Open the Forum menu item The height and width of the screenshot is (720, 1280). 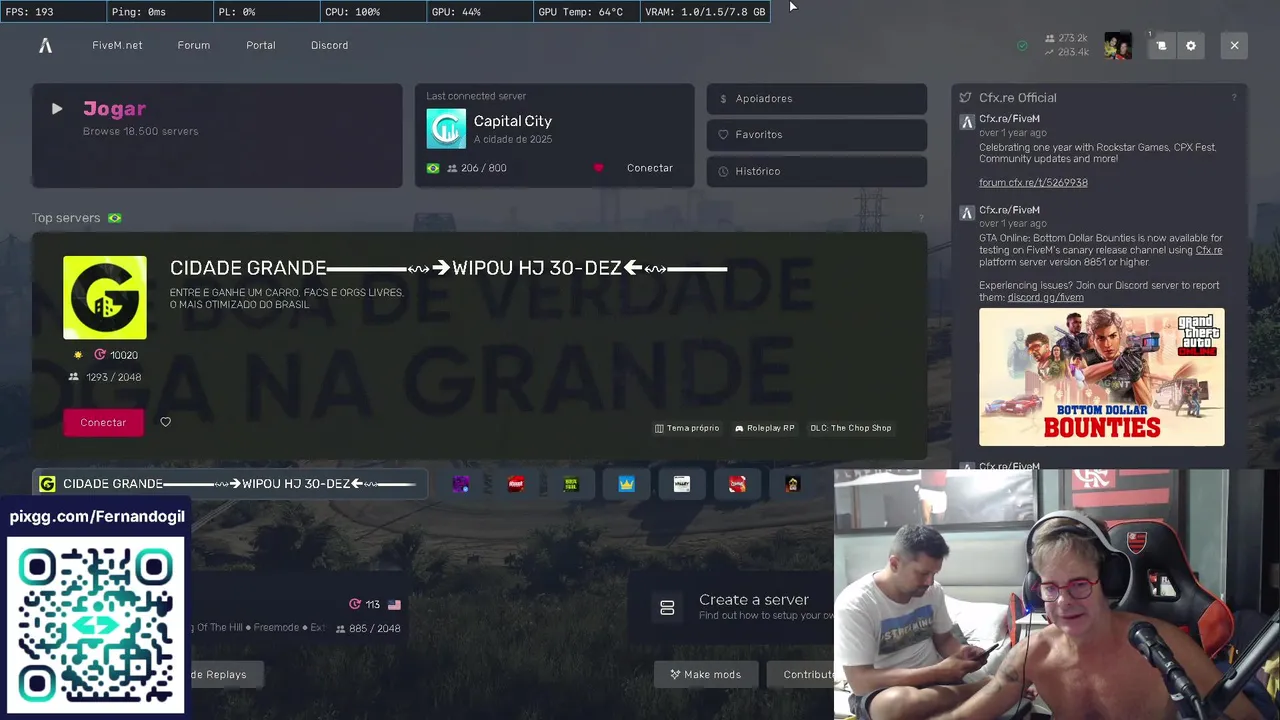click(x=194, y=45)
